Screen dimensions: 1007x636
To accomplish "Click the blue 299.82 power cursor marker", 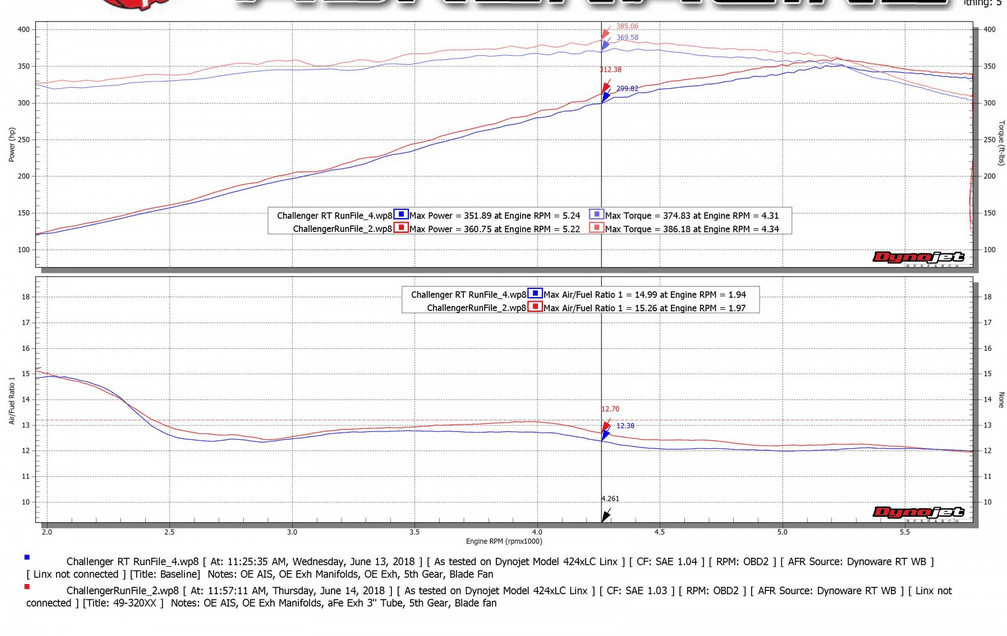I will pos(605,96).
